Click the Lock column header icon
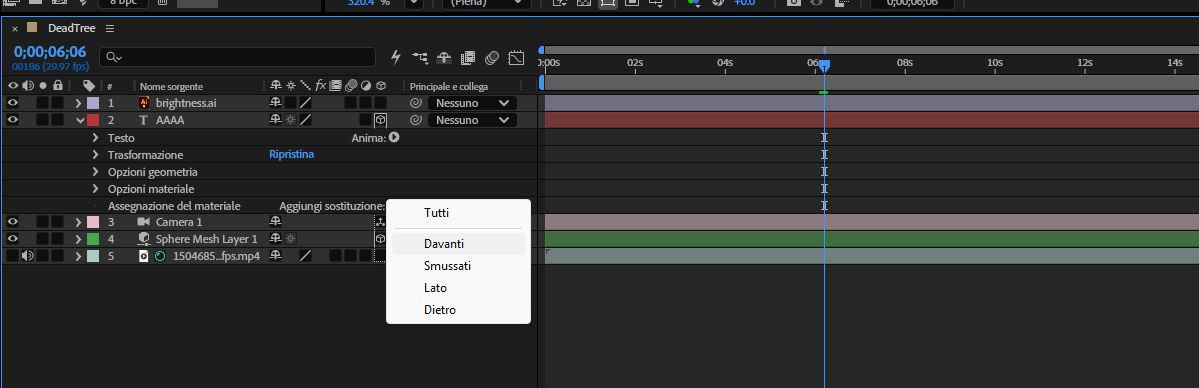The height and width of the screenshot is (388, 1199). (57, 86)
